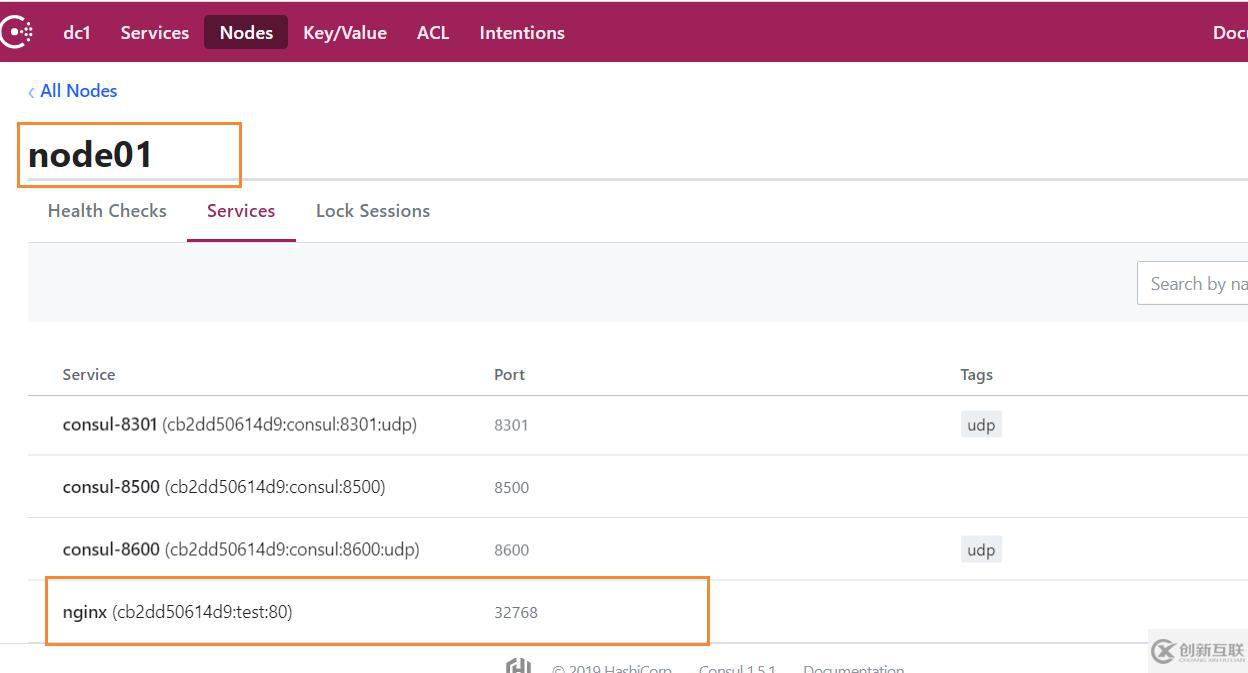Viewport: 1248px width, 673px height.
Task: Click port value 8500
Action: pos(511,488)
